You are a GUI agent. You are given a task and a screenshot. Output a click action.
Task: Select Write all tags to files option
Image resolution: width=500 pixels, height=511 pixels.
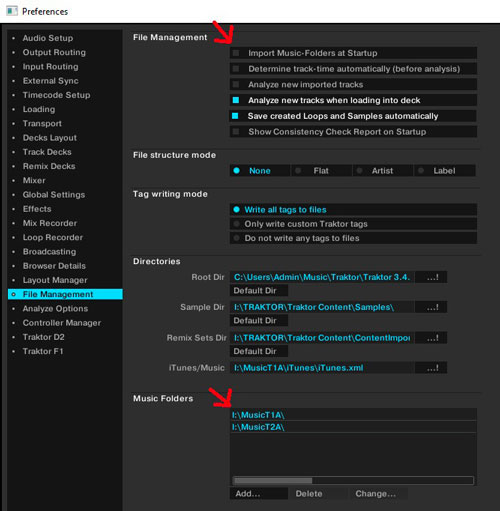click(x=353, y=210)
